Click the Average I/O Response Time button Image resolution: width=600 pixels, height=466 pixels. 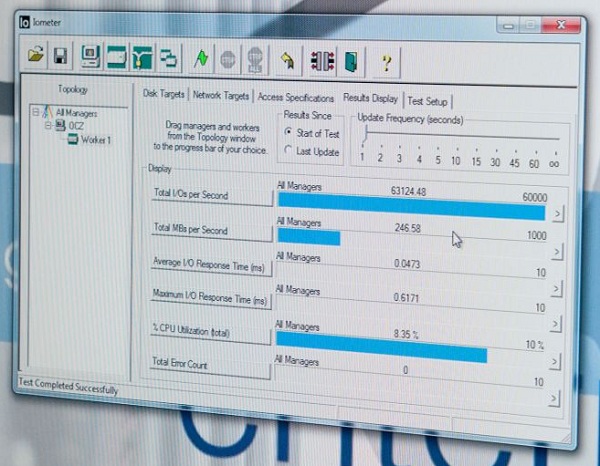[x=211, y=263]
